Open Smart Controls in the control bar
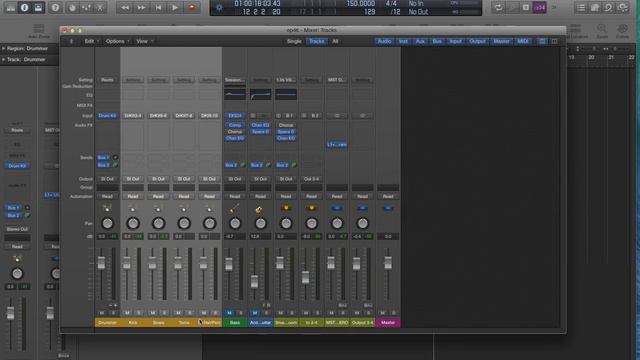The width and height of the screenshot is (640, 360). point(72,7)
